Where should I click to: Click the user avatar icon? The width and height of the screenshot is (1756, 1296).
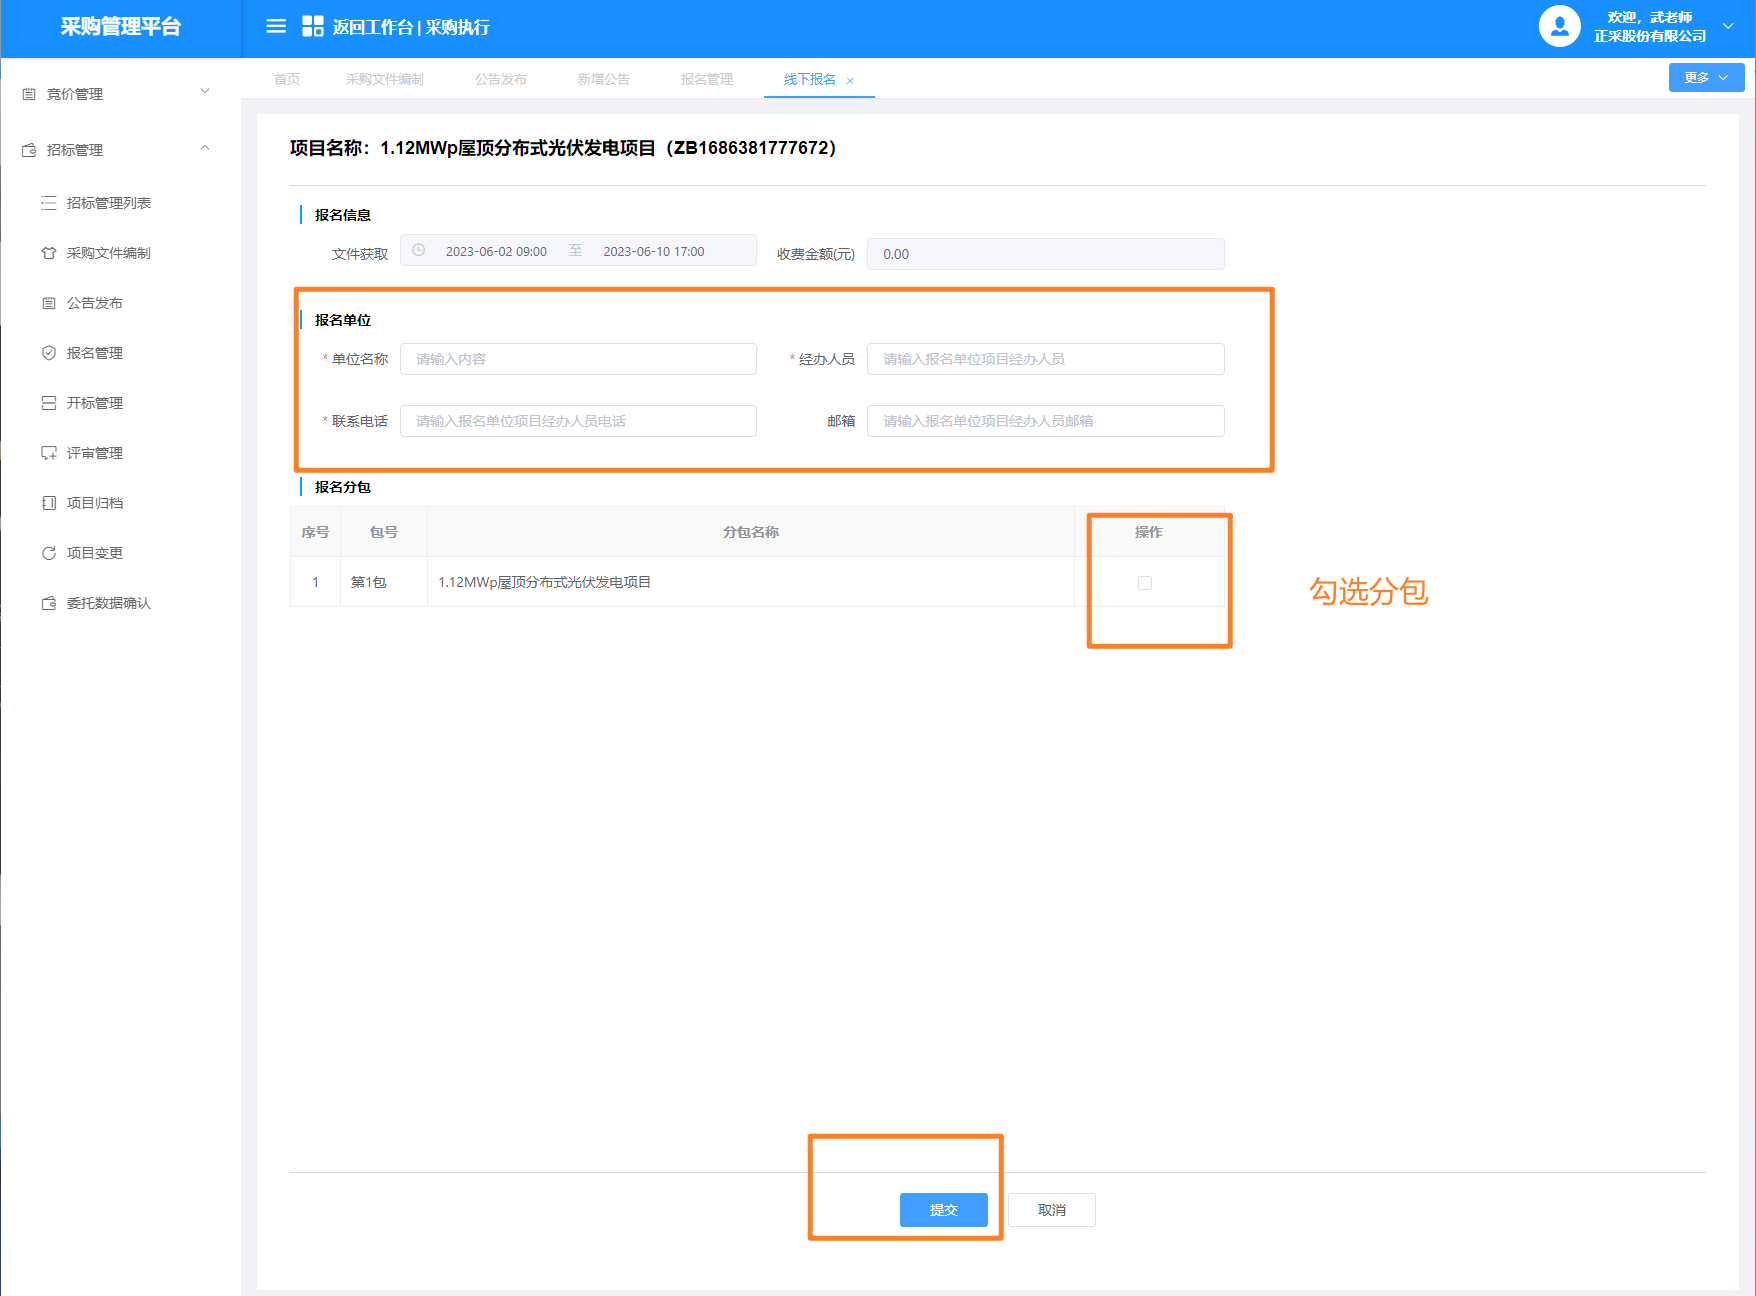(1559, 27)
